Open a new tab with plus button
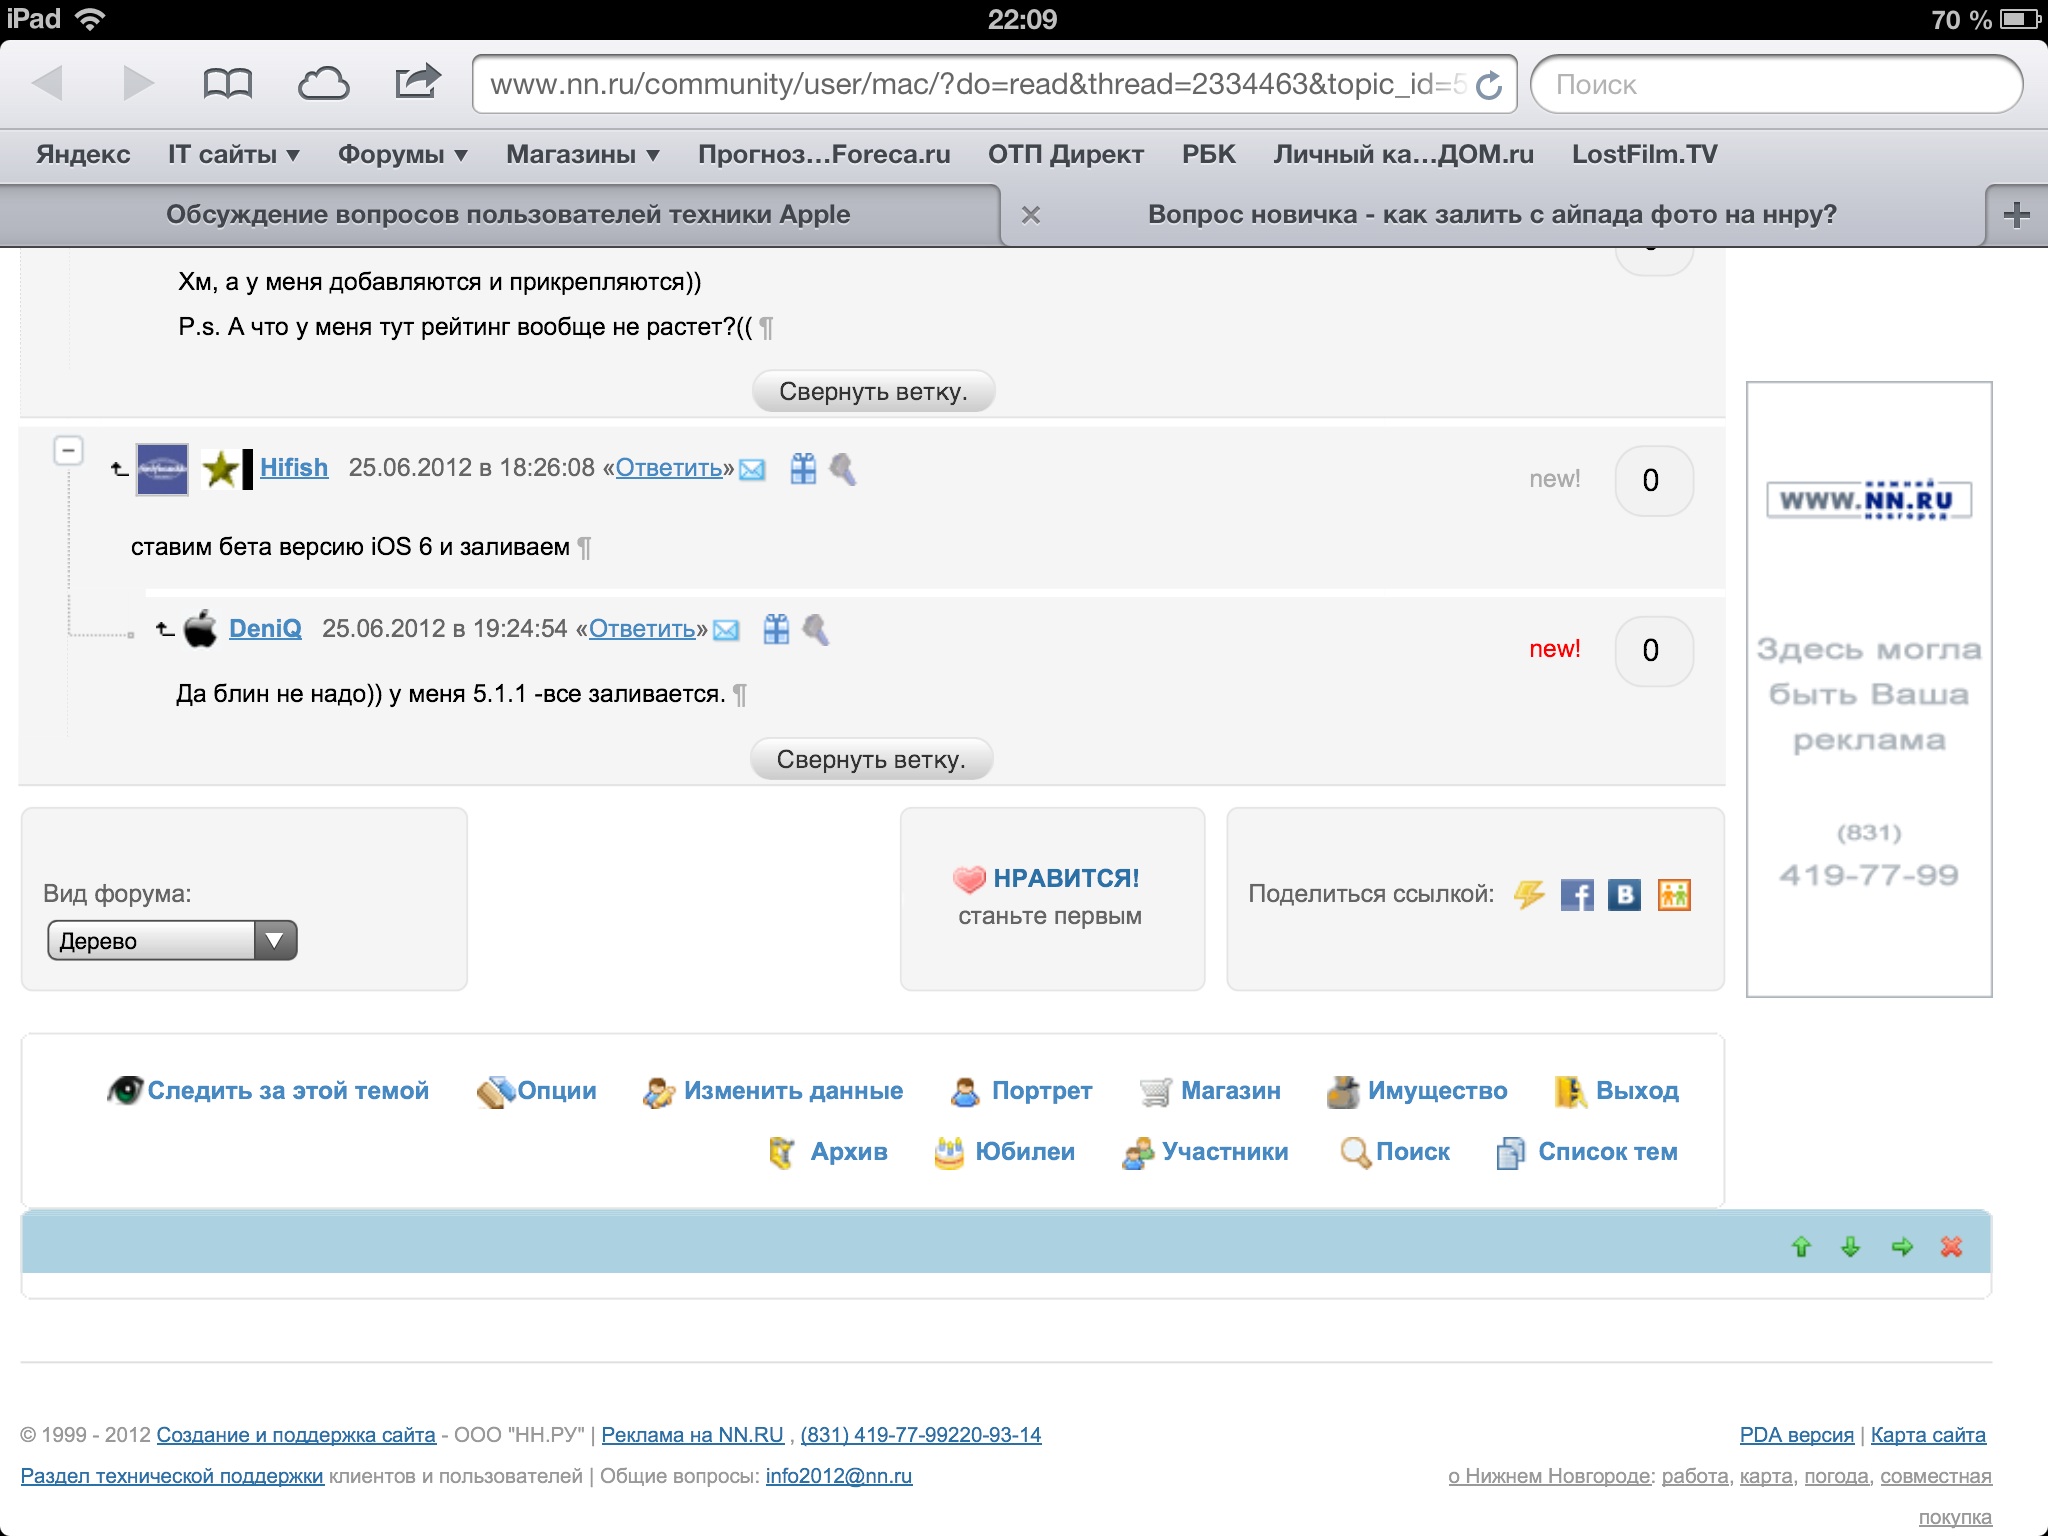Image resolution: width=2048 pixels, height=1536 pixels. click(x=2016, y=215)
